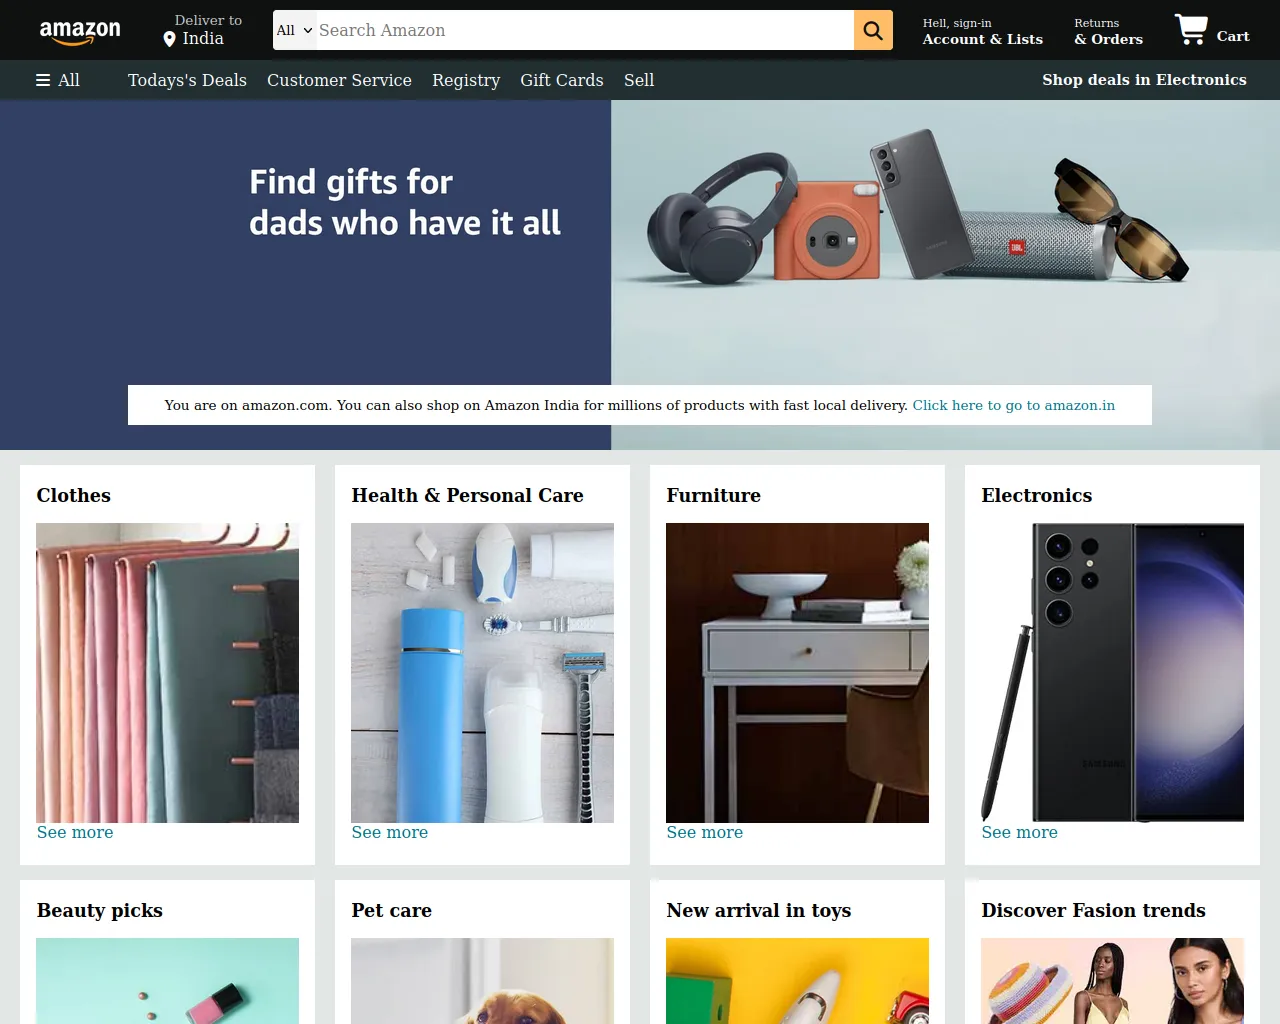Click the delivery location pin icon
This screenshot has height=1024, width=1280.
169,39
